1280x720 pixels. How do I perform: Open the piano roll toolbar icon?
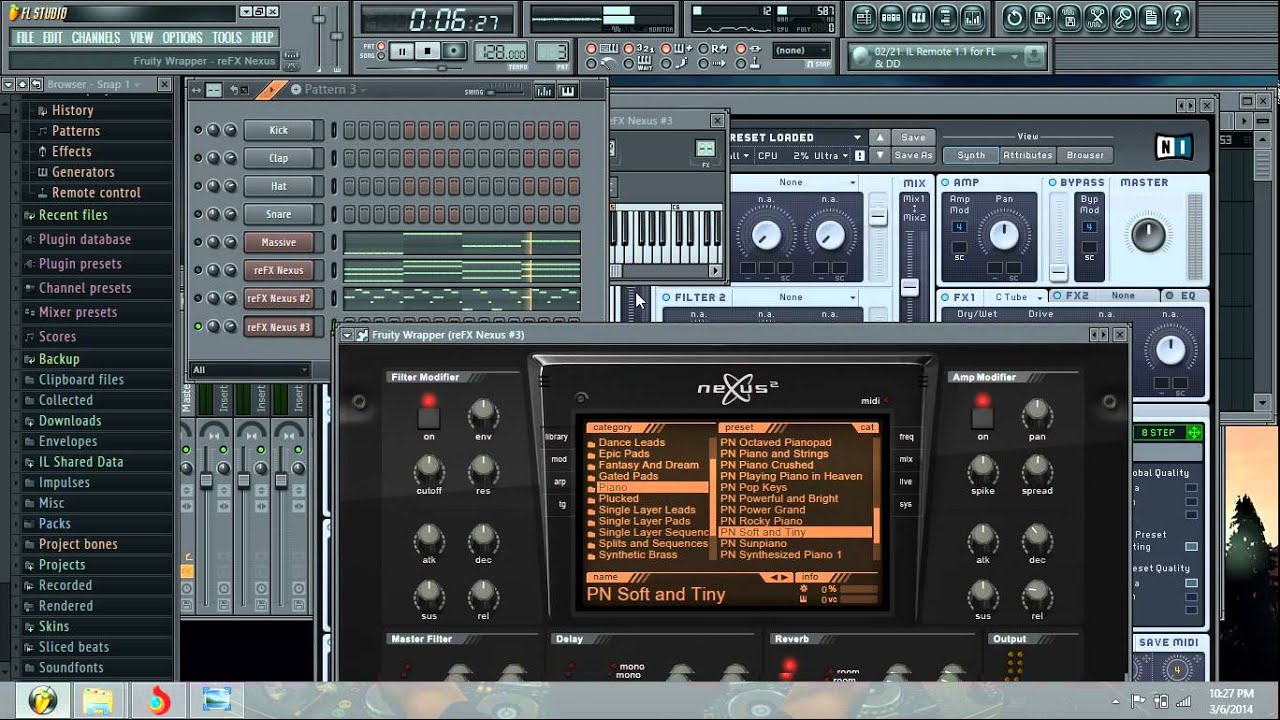pyautogui.click(x=919, y=17)
